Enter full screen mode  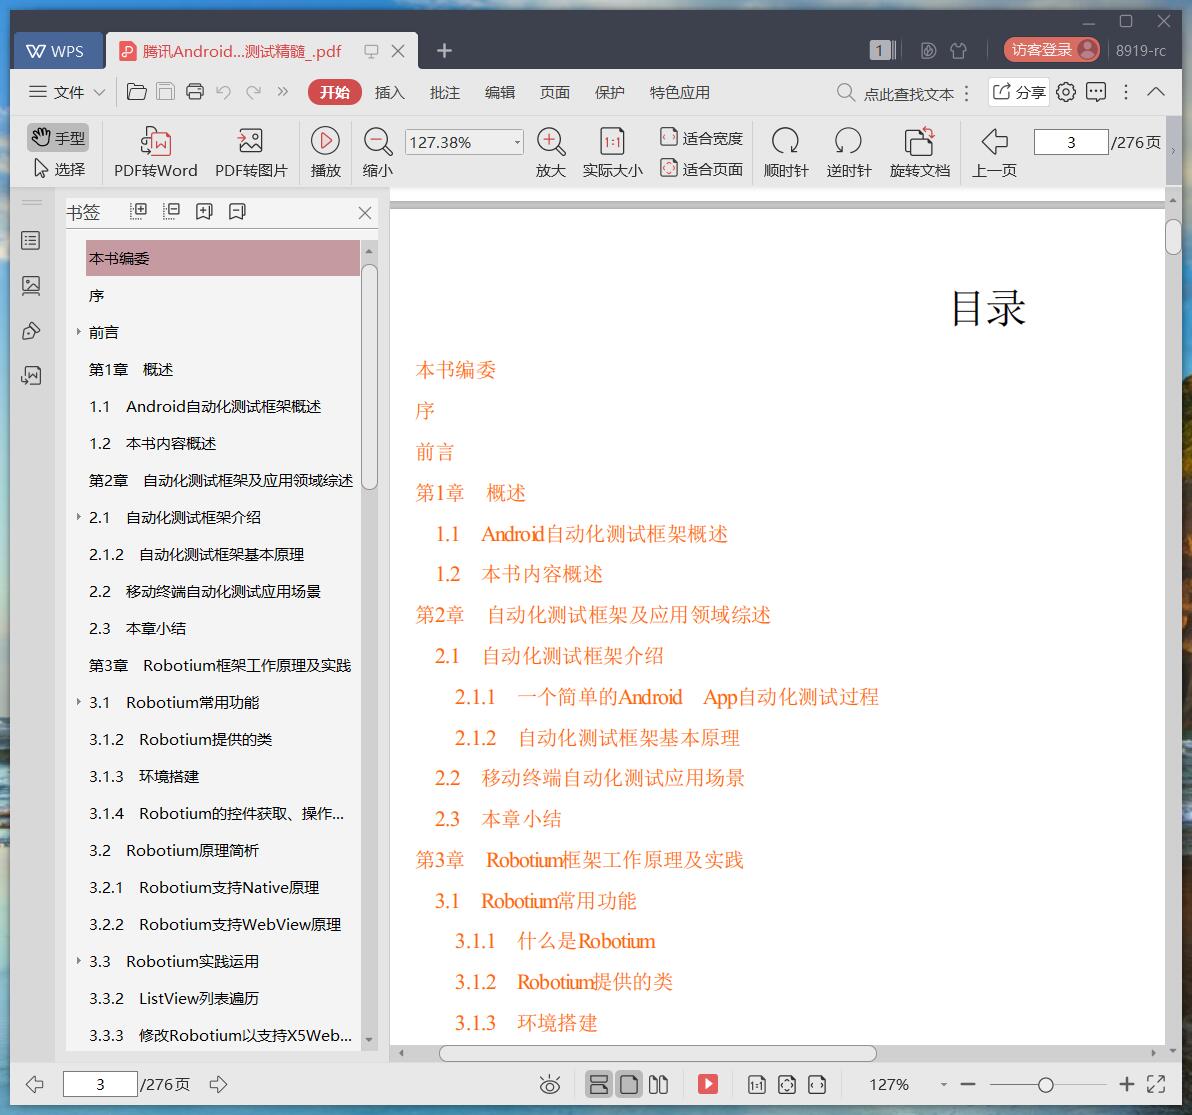click(1156, 1085)
